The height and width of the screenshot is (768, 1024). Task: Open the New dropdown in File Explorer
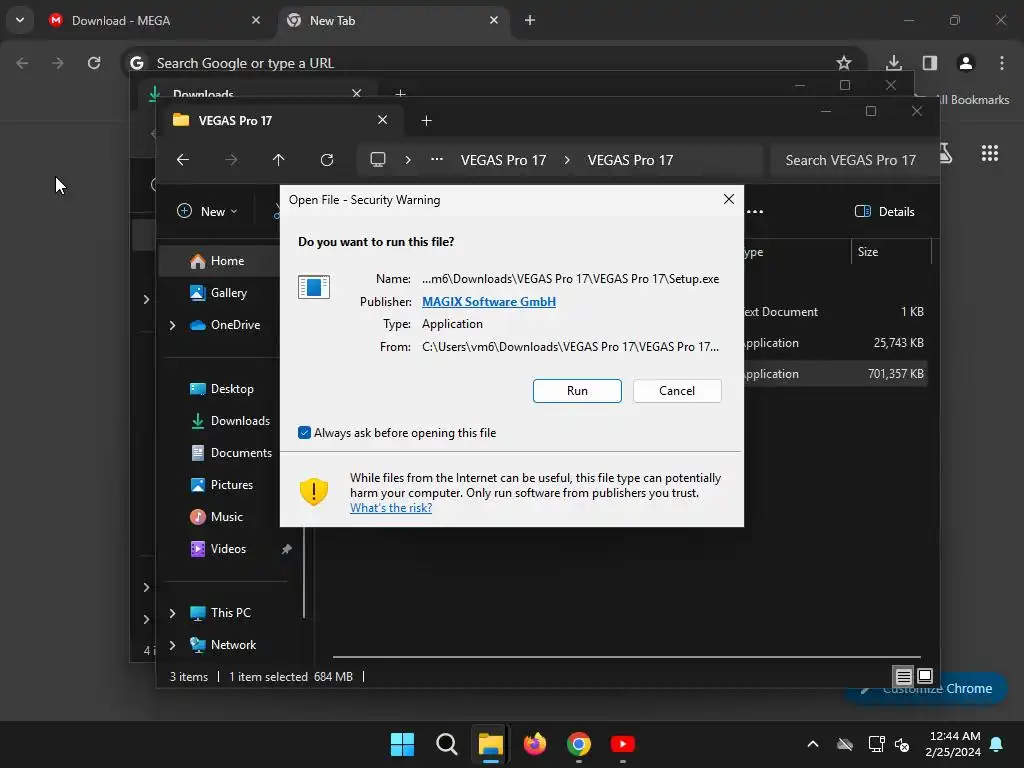(x=208, y=212)
